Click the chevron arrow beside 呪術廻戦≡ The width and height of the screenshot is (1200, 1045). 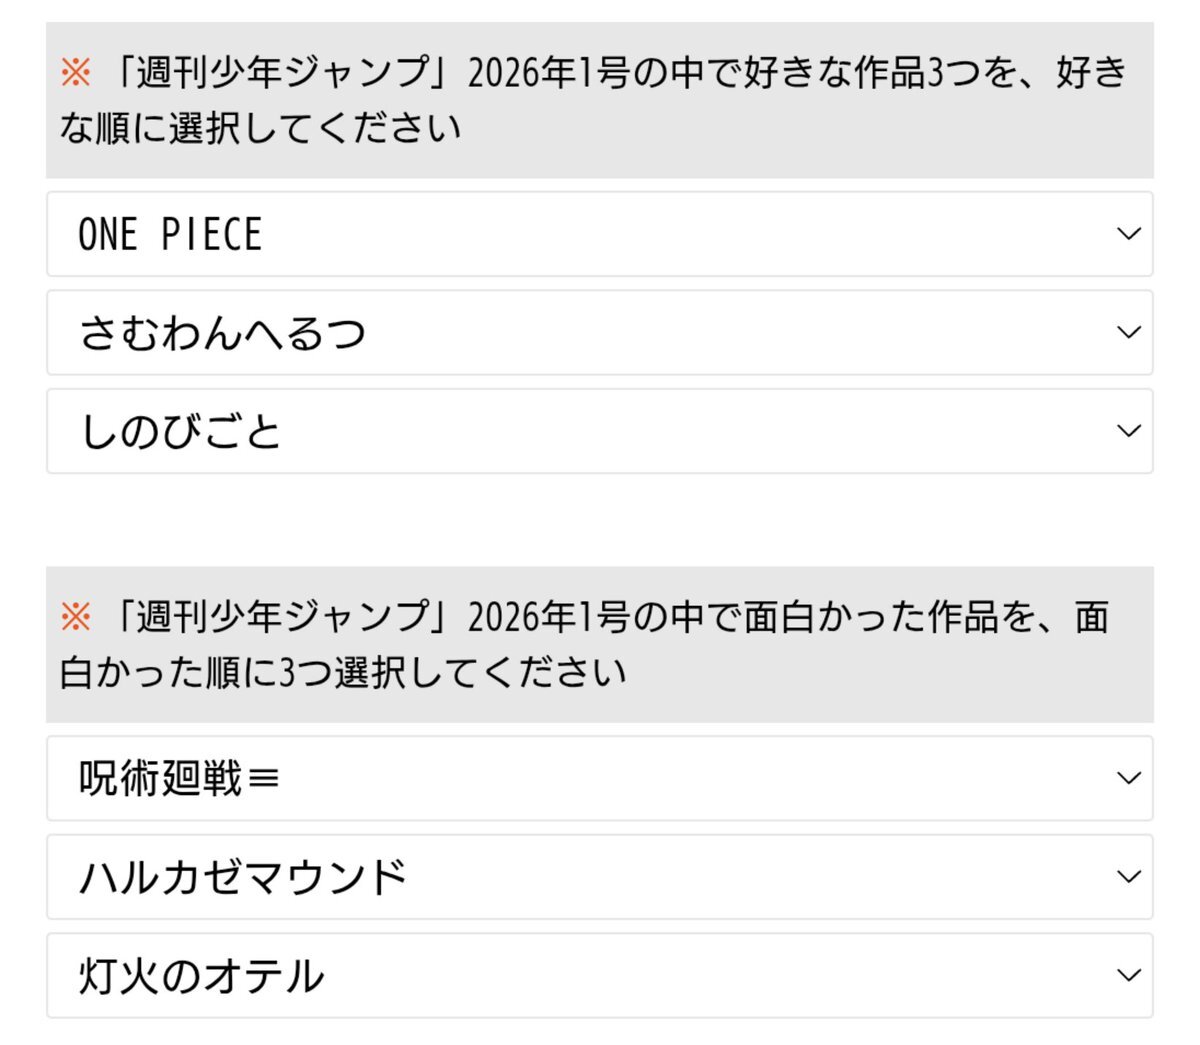tap(1128, 778)
